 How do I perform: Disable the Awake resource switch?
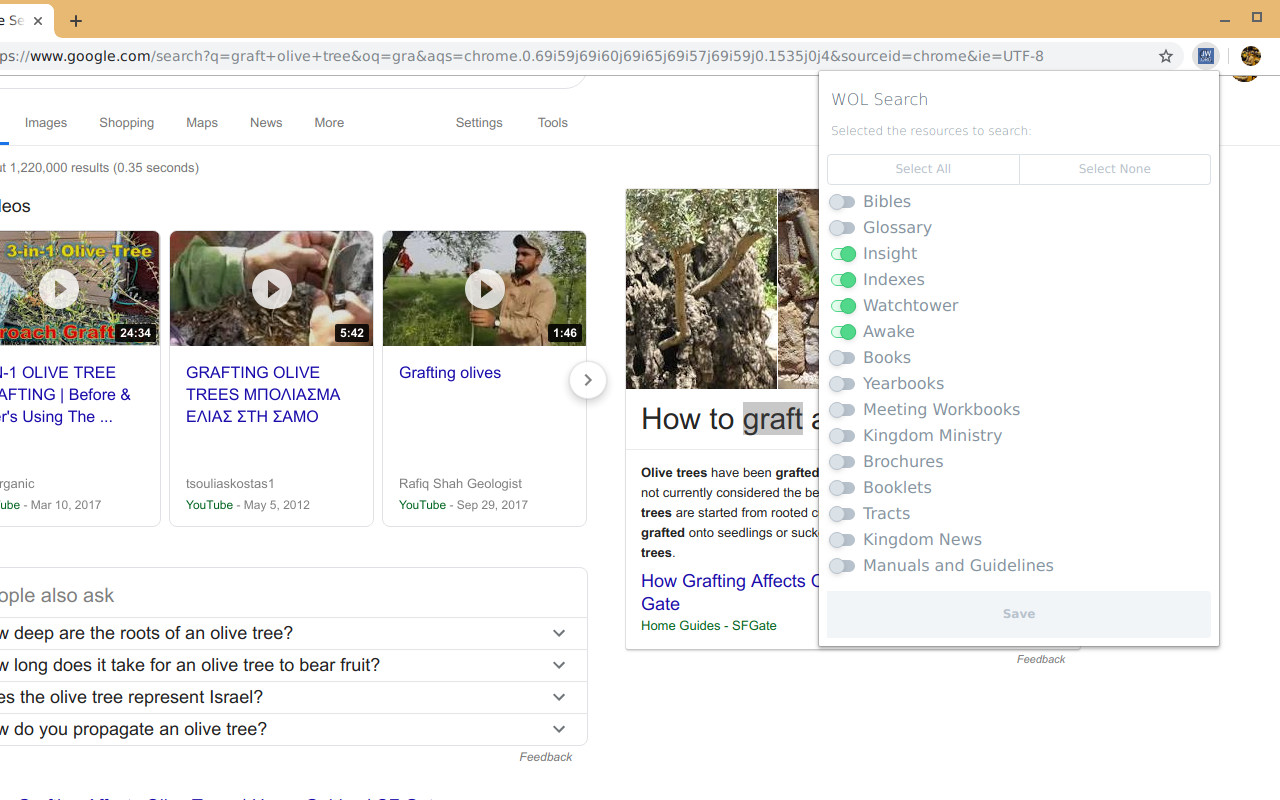[842, 332]
